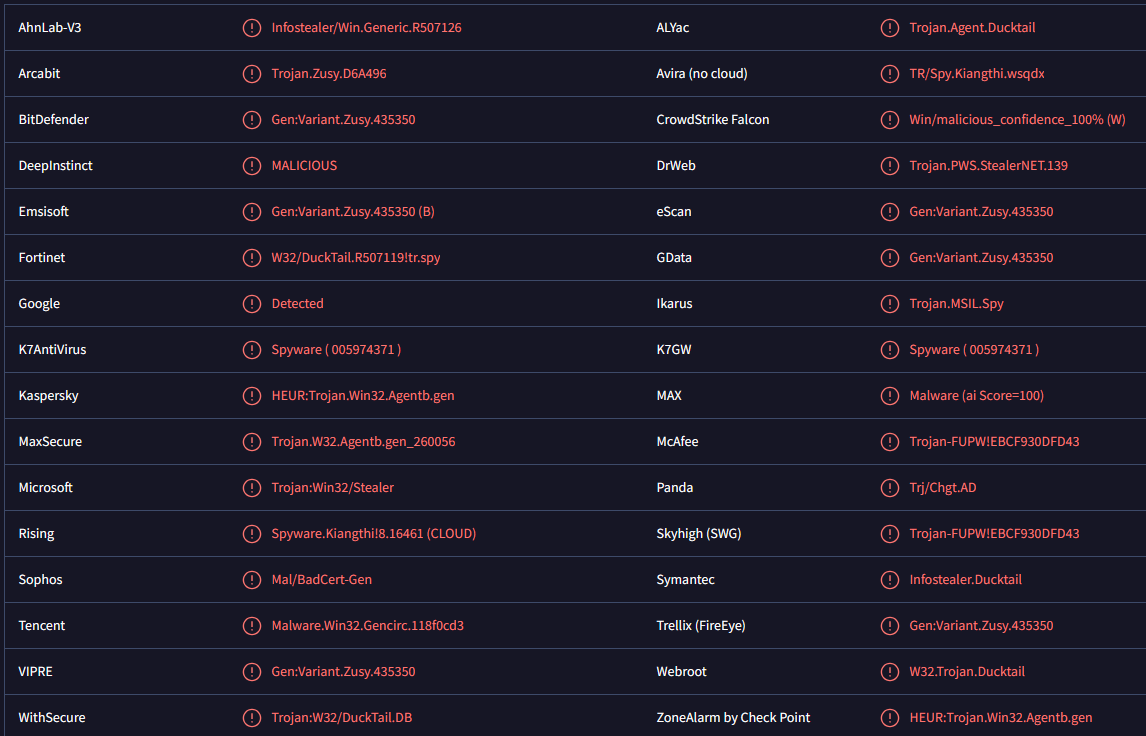Click the warning icon beside CrowdStrike Falcon result

coord(890,120)
